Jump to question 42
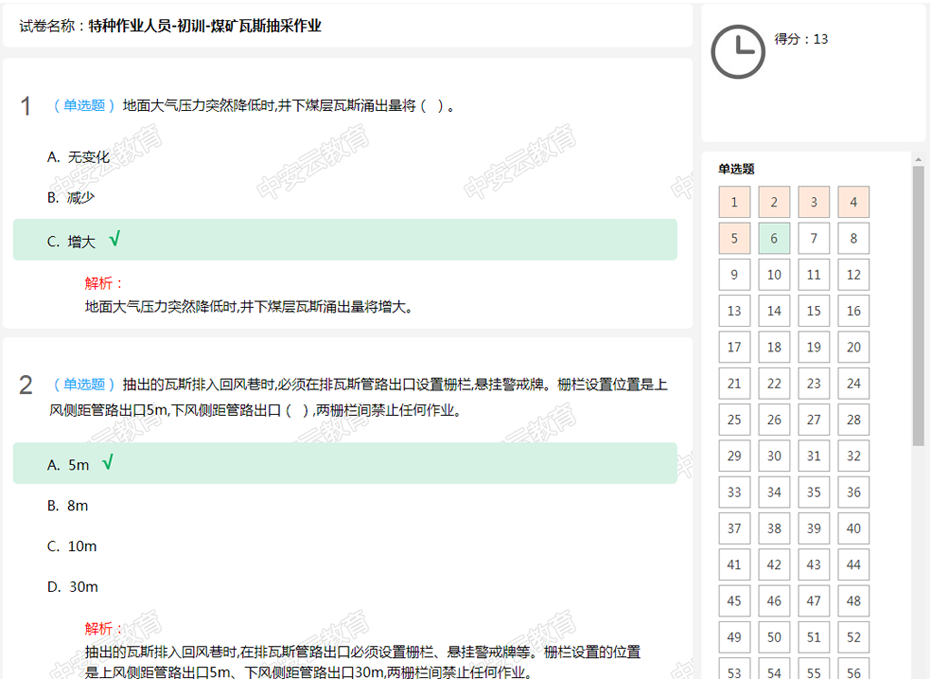The image size is (930, 699). tap(774, 564)
